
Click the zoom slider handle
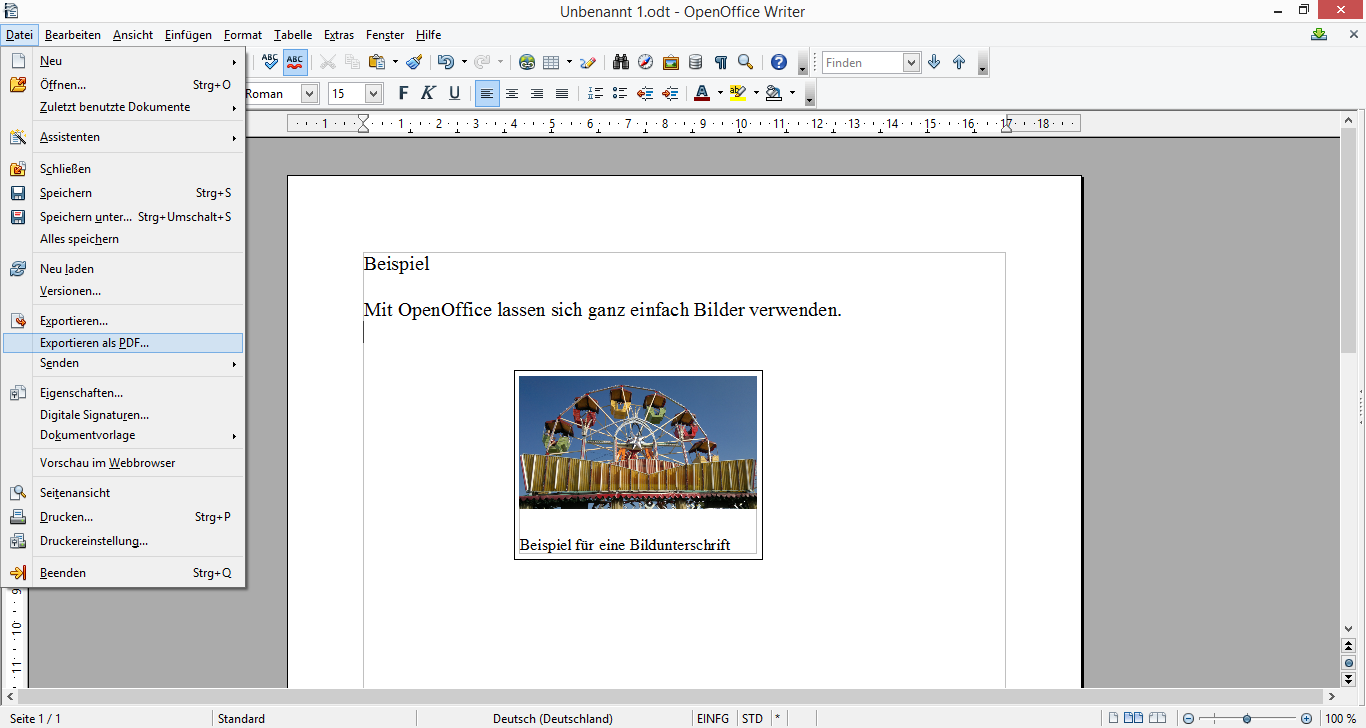(1247, 718)
